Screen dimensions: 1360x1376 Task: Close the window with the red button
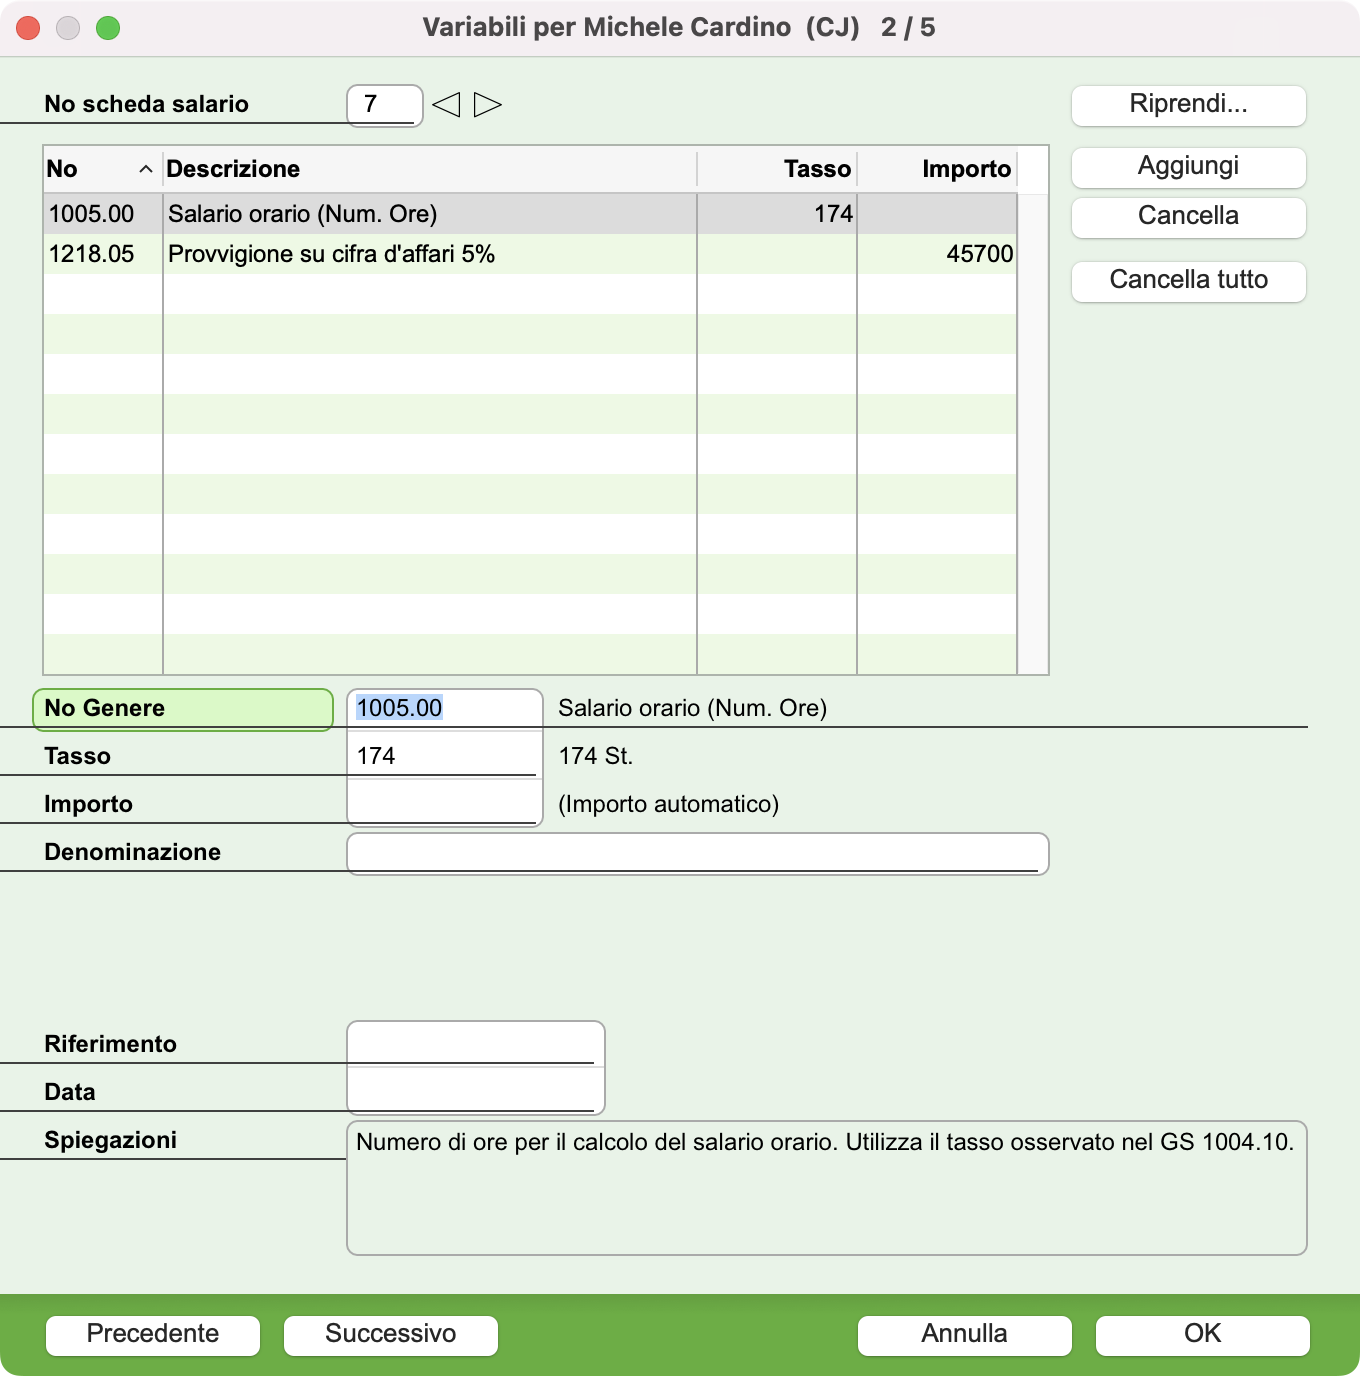28,28
